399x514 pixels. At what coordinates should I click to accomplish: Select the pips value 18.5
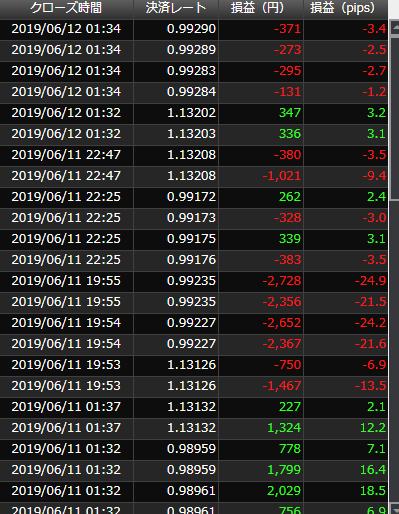pos(373,491)
